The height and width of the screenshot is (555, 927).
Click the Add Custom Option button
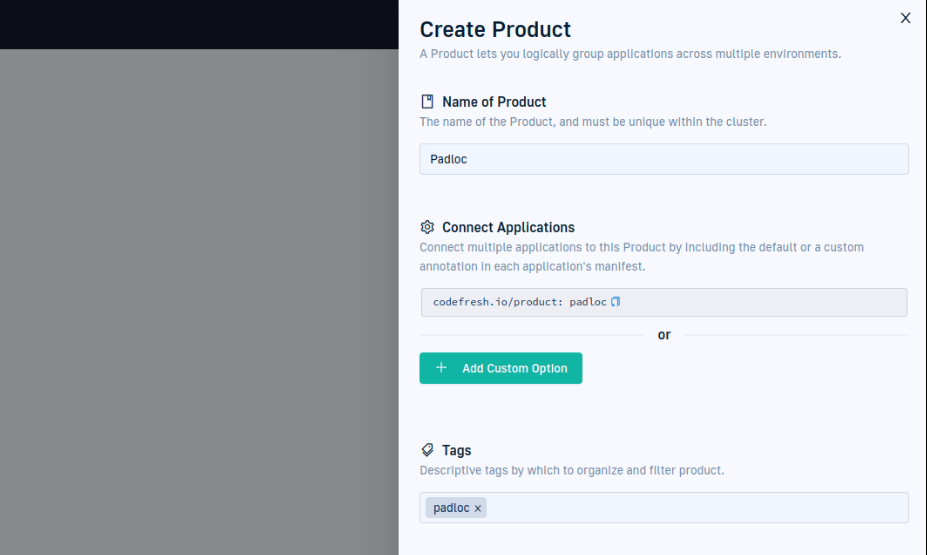[x=501, y=368]
